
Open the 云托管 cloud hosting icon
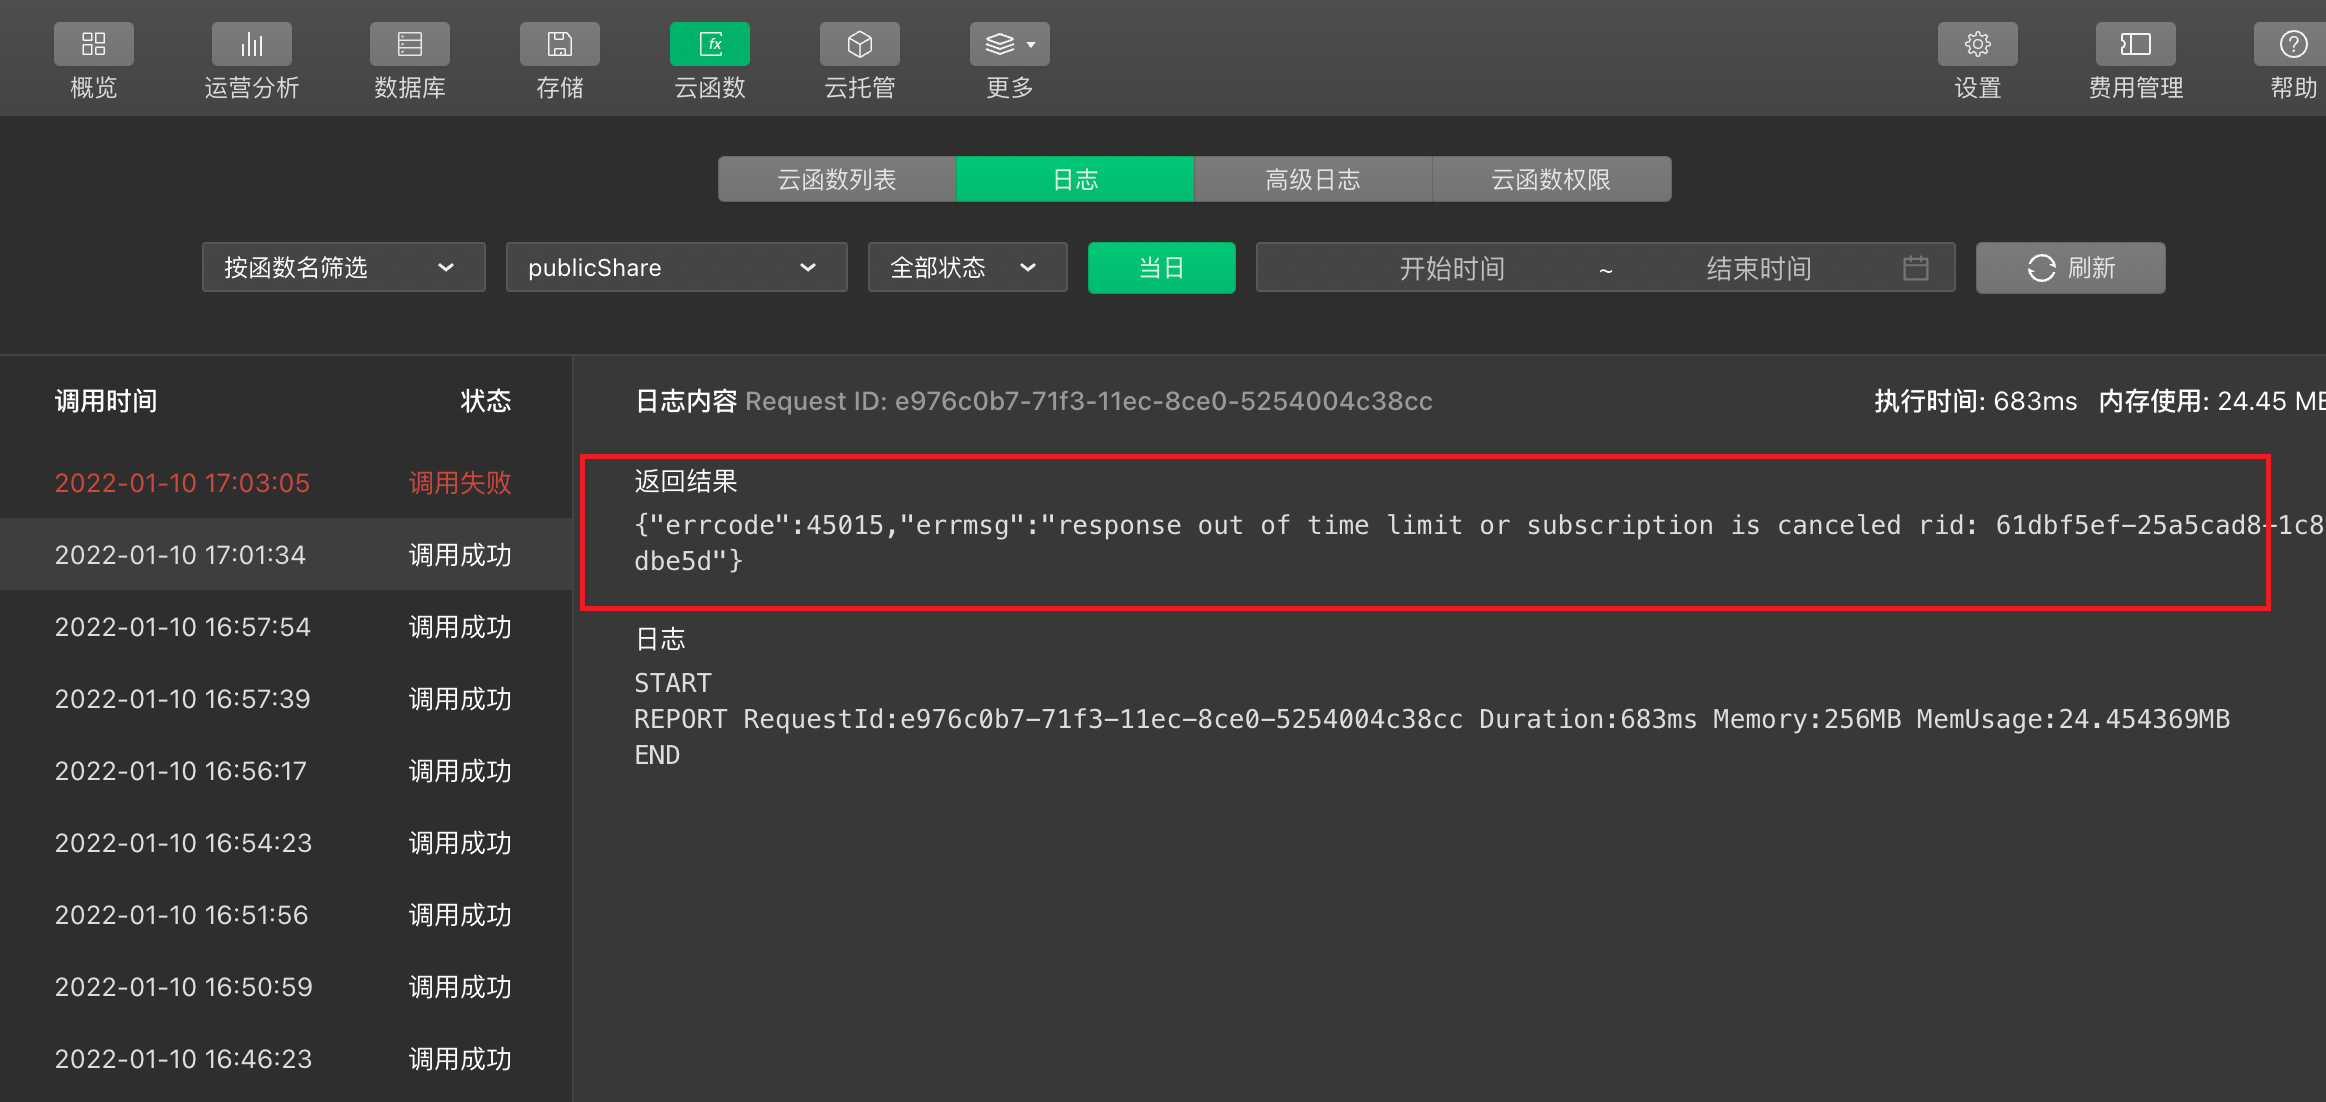(859, 44)
